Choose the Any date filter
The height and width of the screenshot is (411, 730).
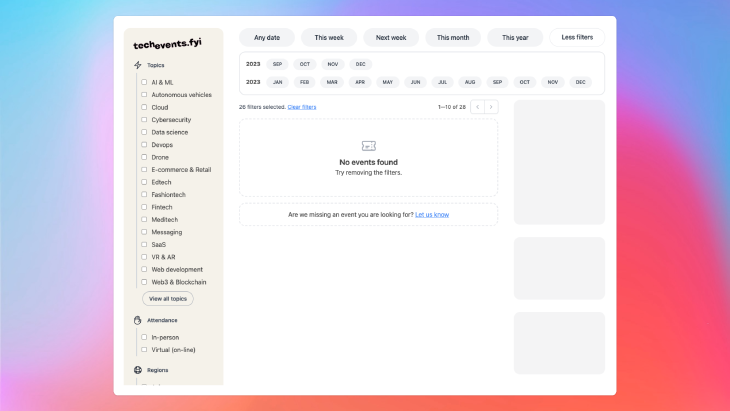[267, 37]
